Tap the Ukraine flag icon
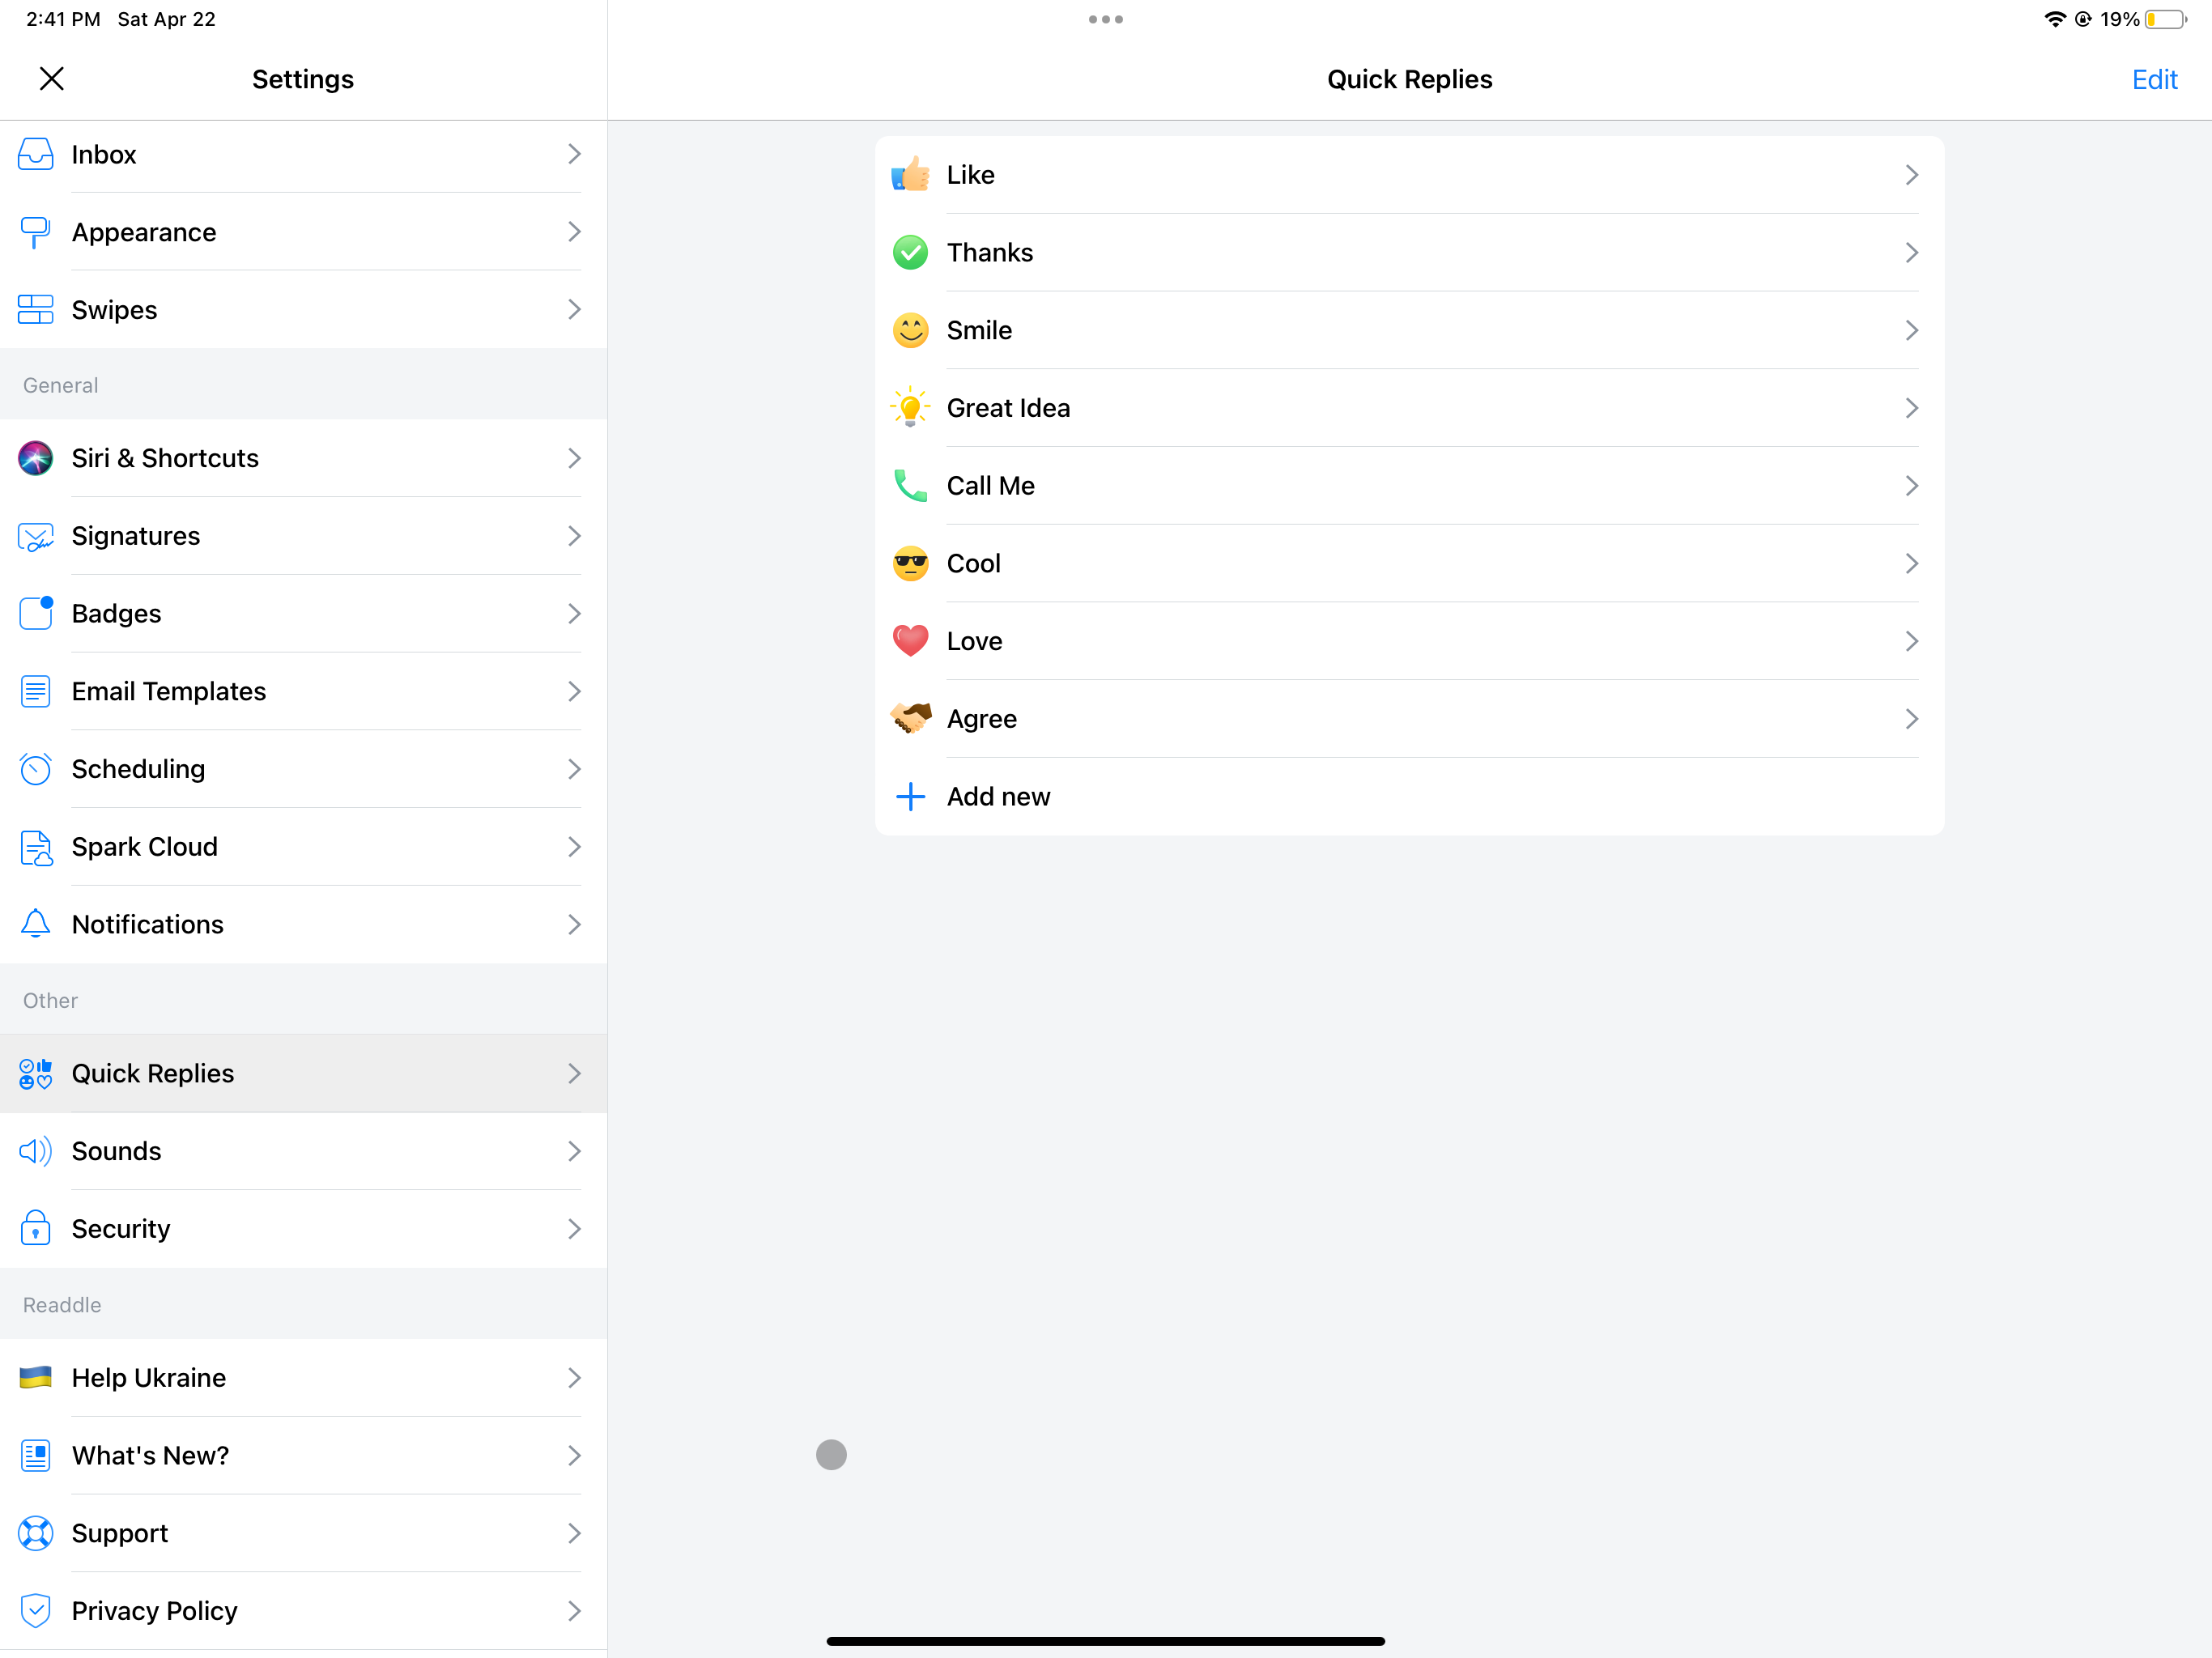 35,1378
